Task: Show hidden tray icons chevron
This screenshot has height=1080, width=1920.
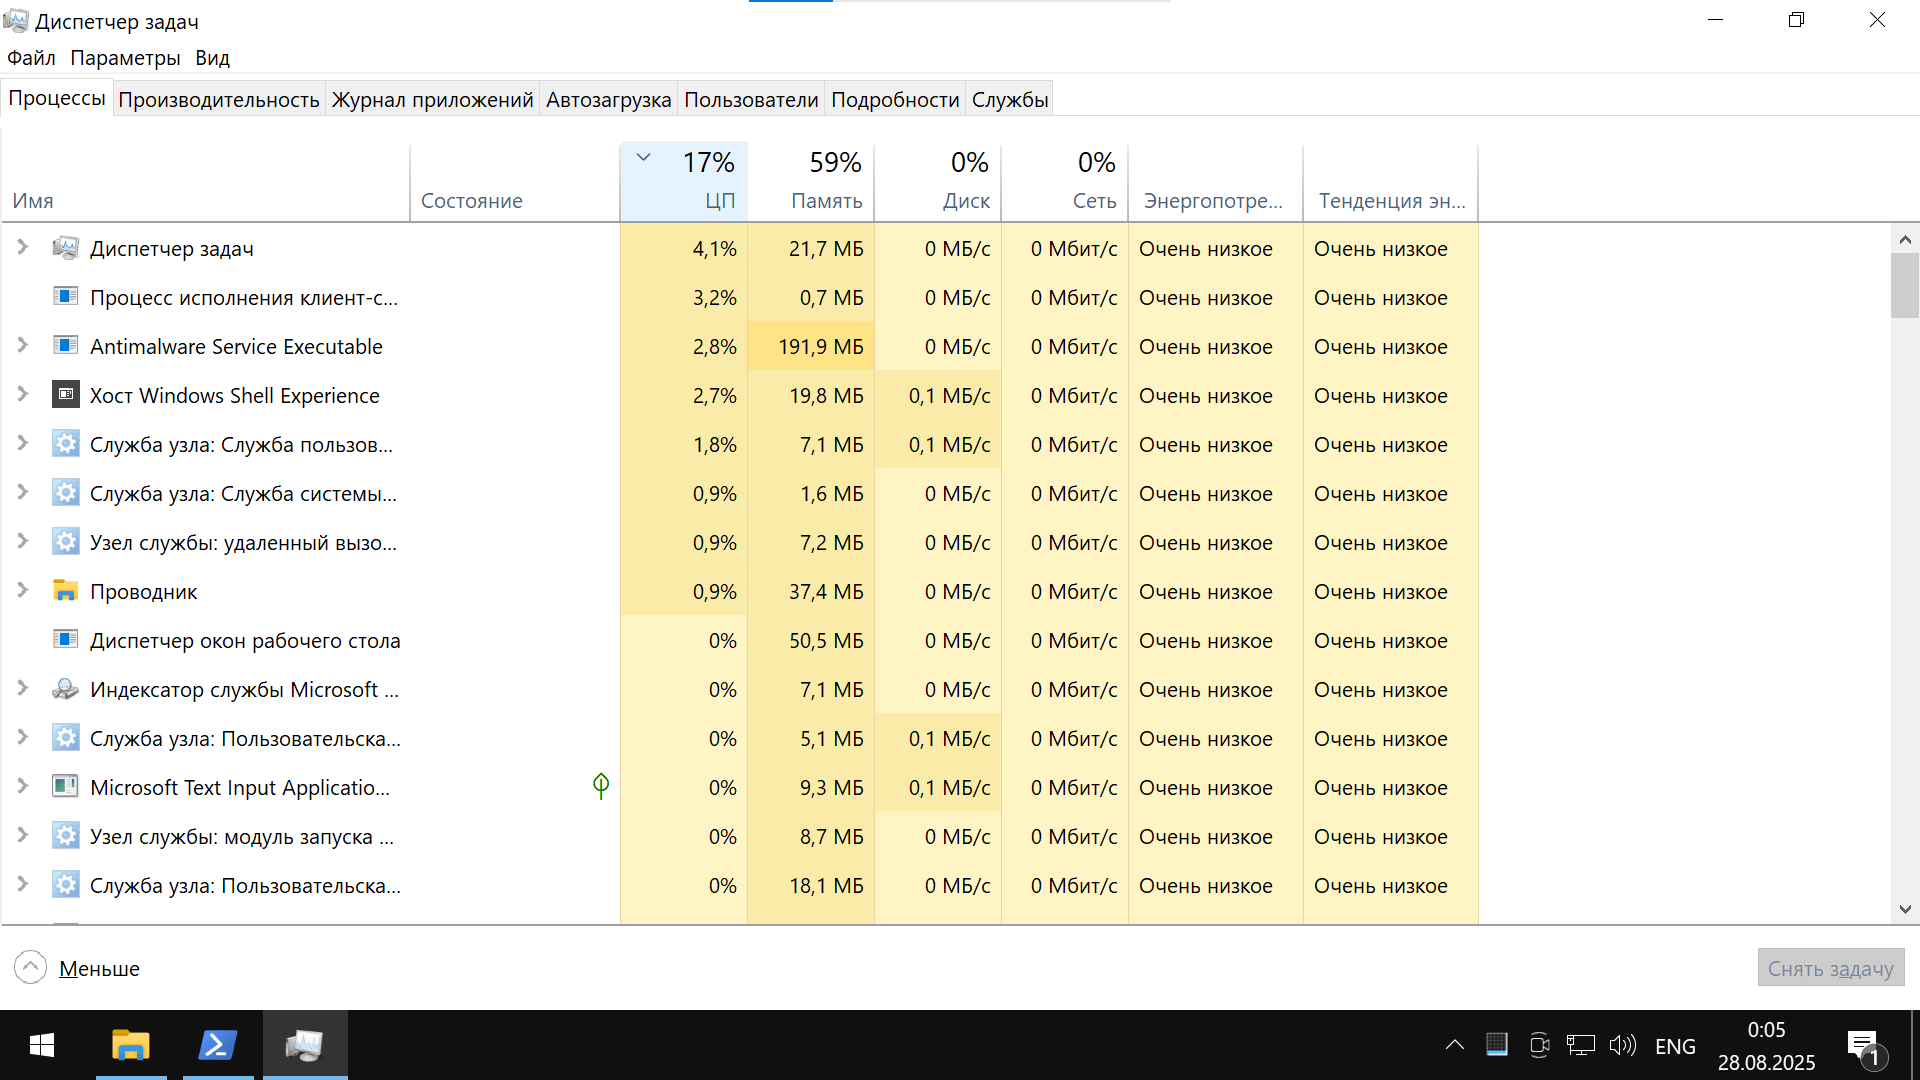Action: [x=1454, y=1046]
